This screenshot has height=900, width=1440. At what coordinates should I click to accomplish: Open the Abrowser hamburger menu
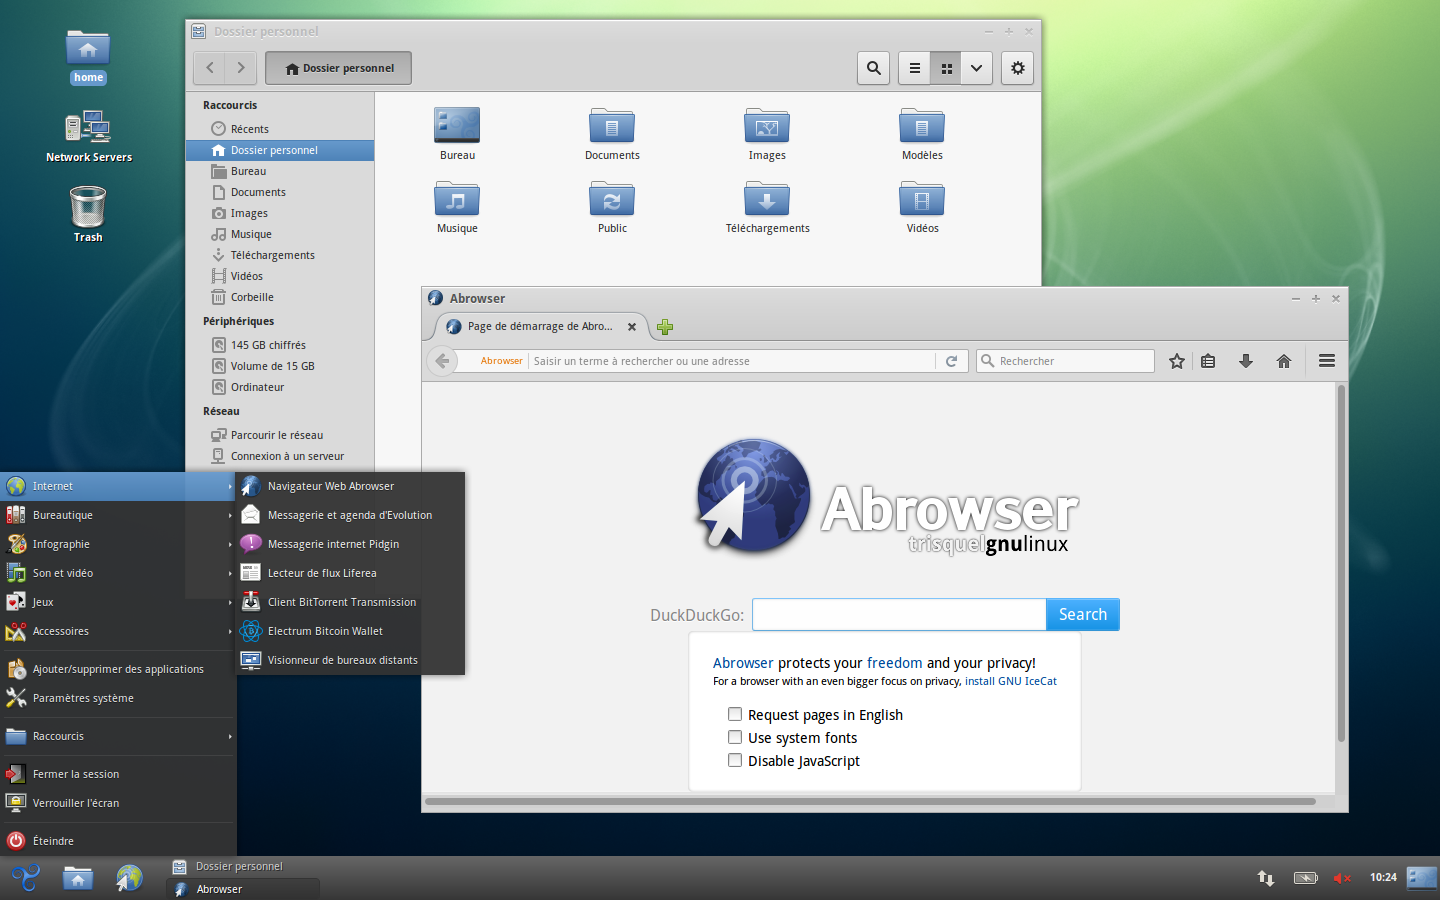1327,361
